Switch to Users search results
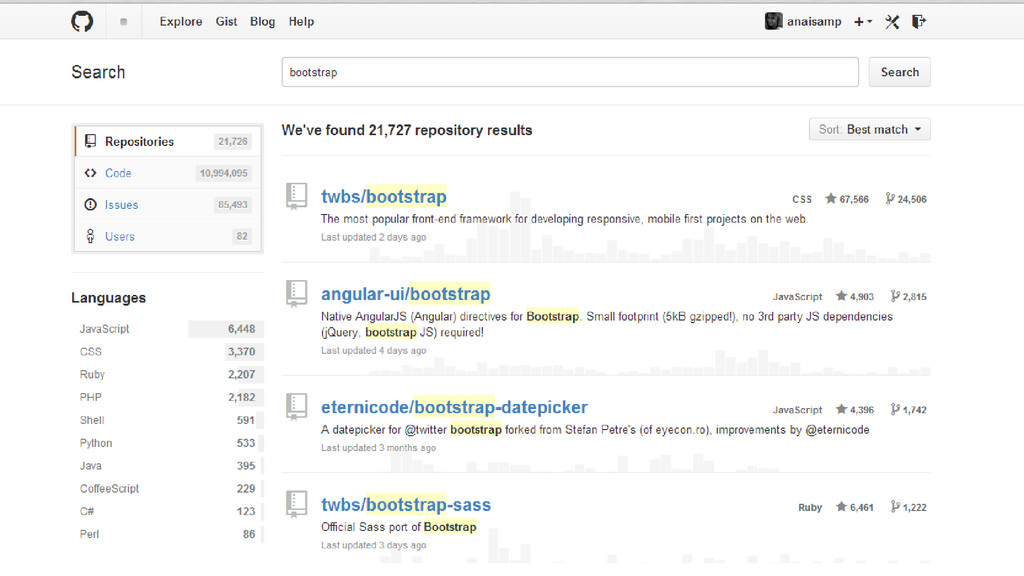This screenshot has height=576, width=1024. pos(168,236)
